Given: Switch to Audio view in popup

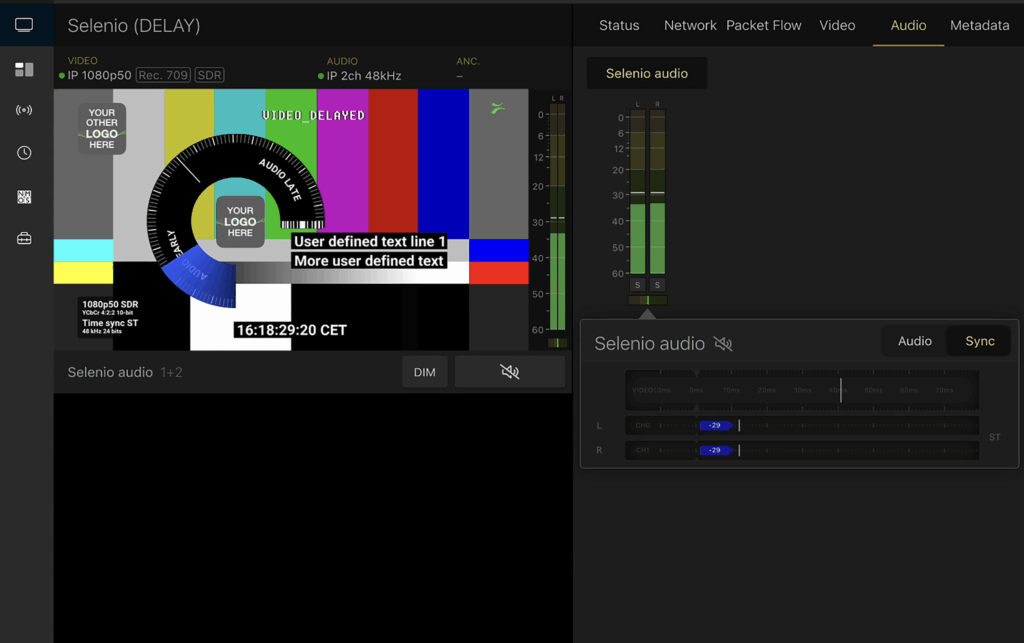Looking at the screenshot, I should (x=914, y=341).
